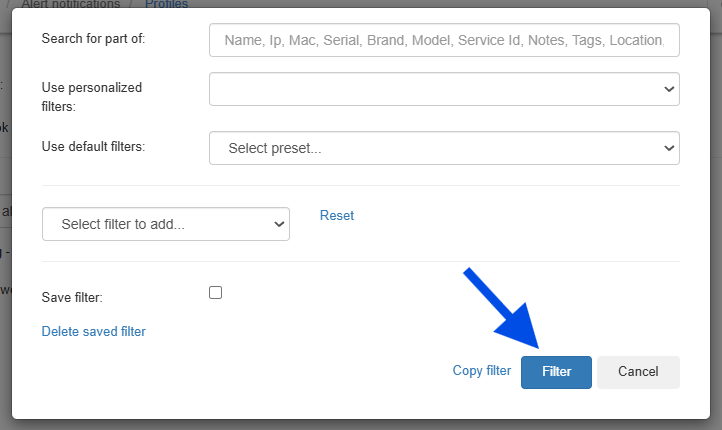Open the personalized filters dropdown
This screenshot has width=722, height=430.
pyautogui.click(x=444, y=89)
